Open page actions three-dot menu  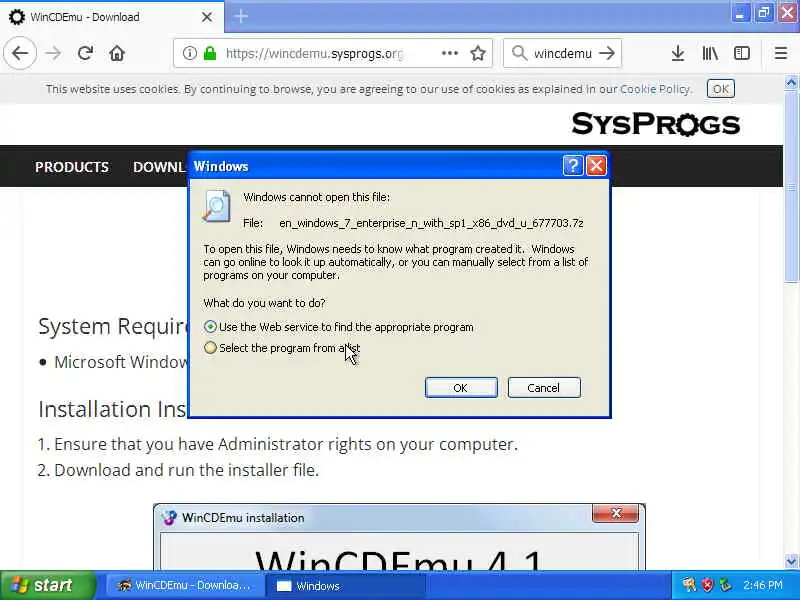449,53
